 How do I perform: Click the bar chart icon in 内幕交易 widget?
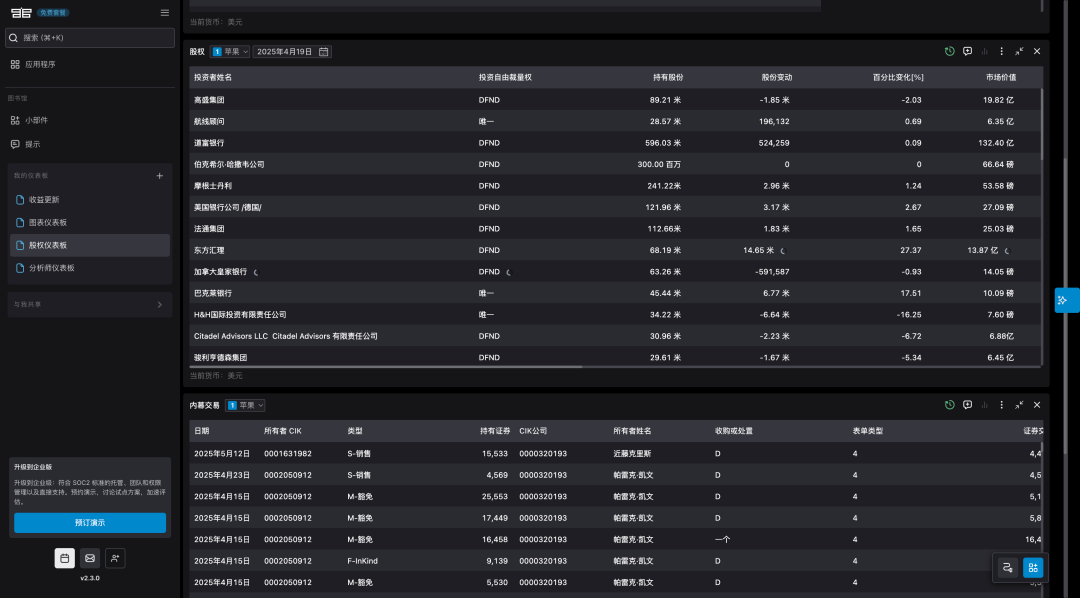tap(984, 405)
